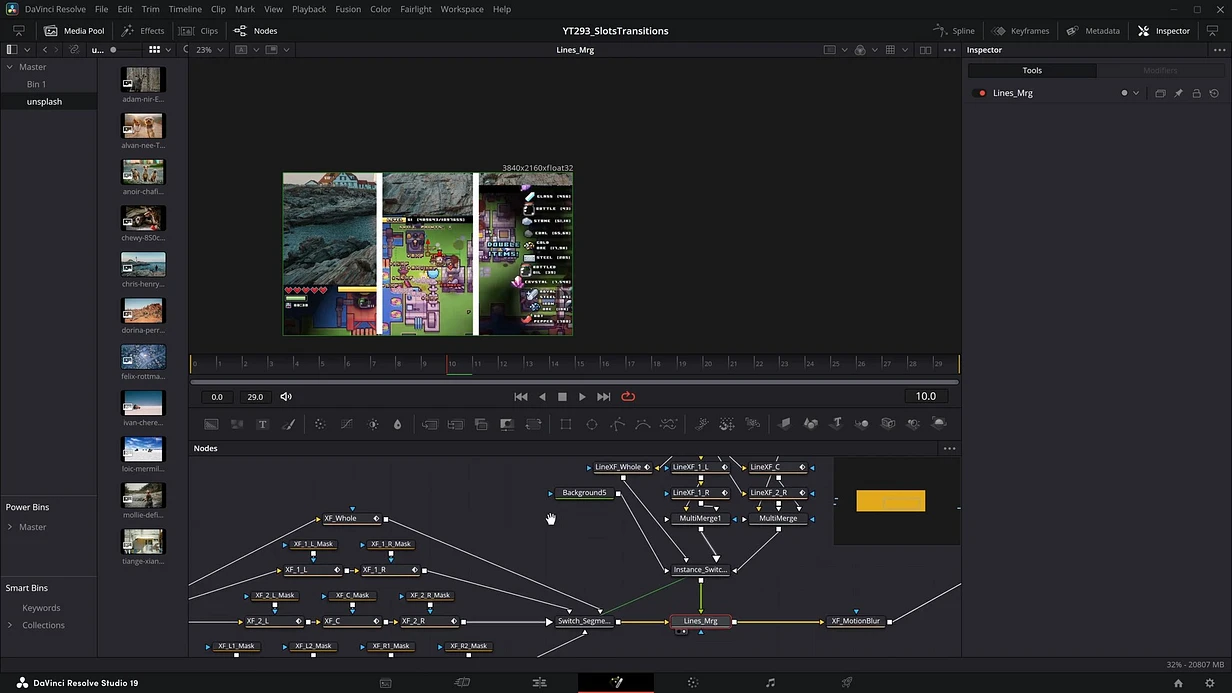Expand Collections smart bin
1232x693 pixels.
(x=10, y=625)
